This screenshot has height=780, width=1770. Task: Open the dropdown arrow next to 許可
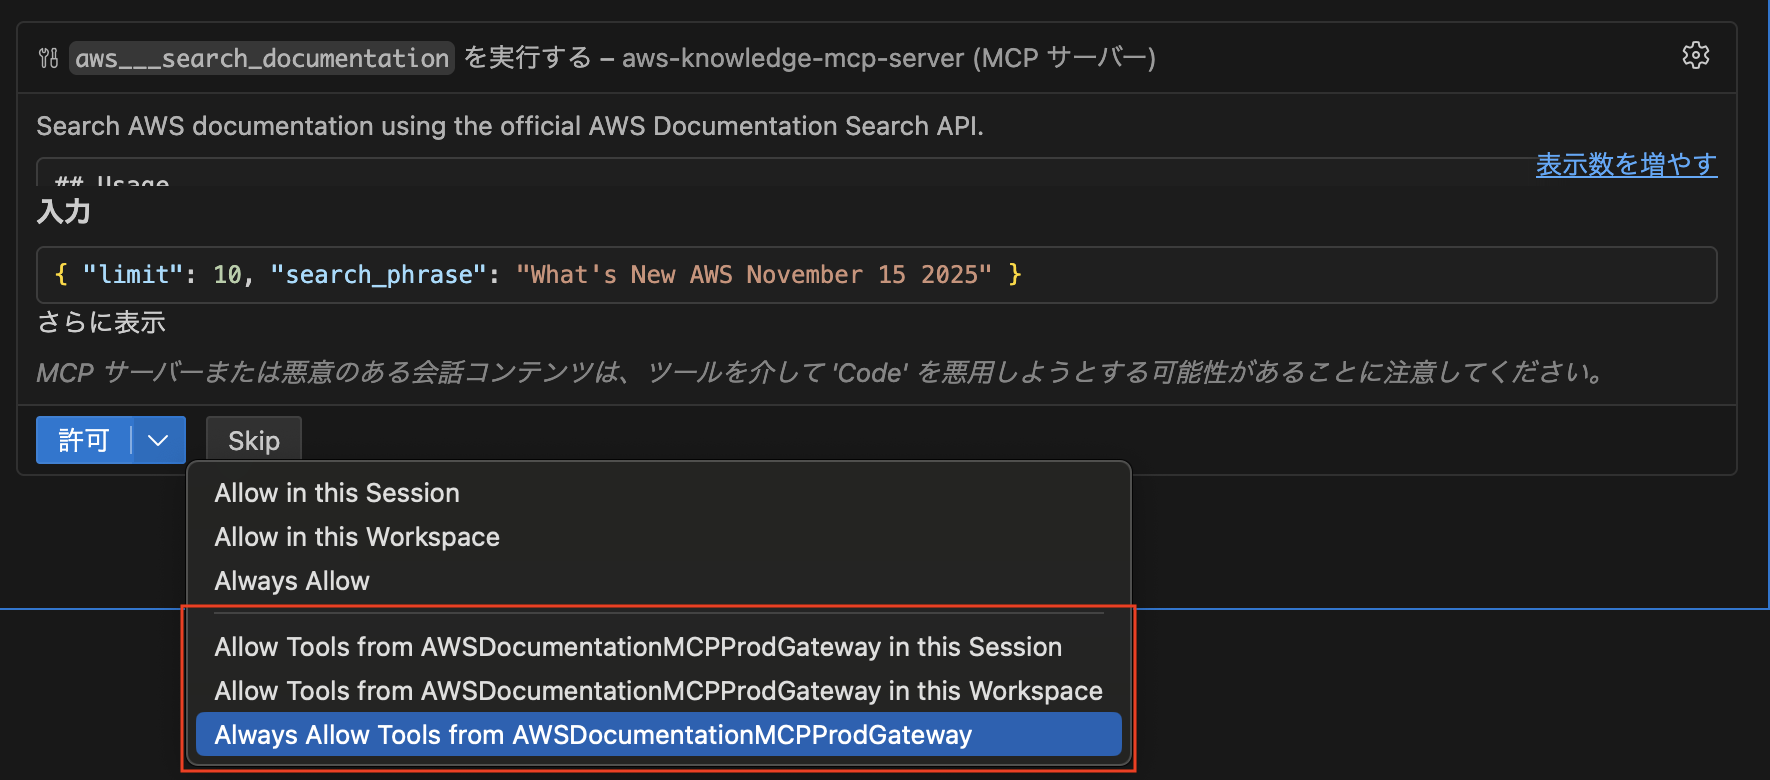[158, 440]
